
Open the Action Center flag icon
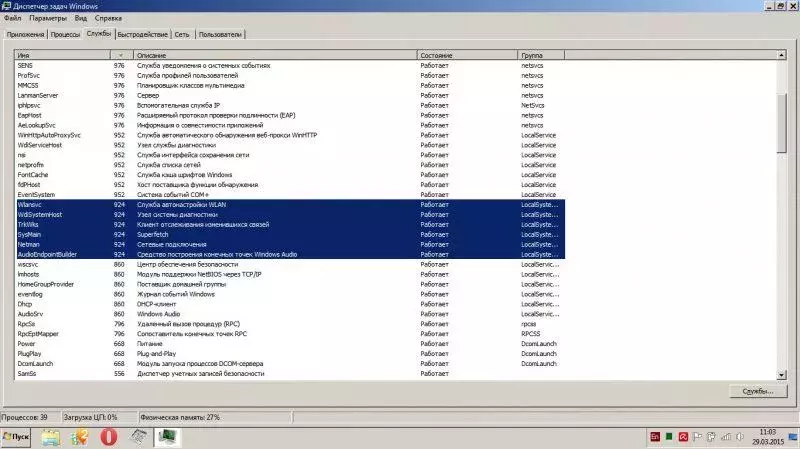pos(697,437)
